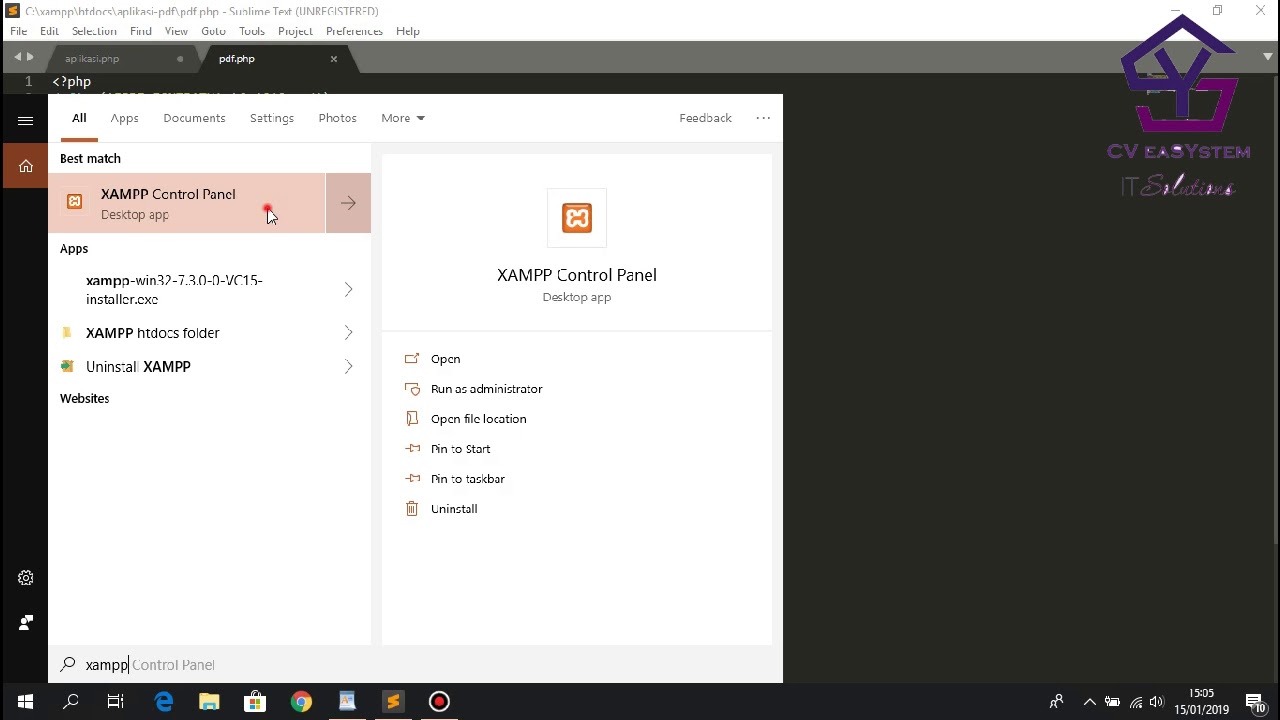Click the volume speaker tray icon
This screenshot has height=720, width=1280.
[1158, 702]
